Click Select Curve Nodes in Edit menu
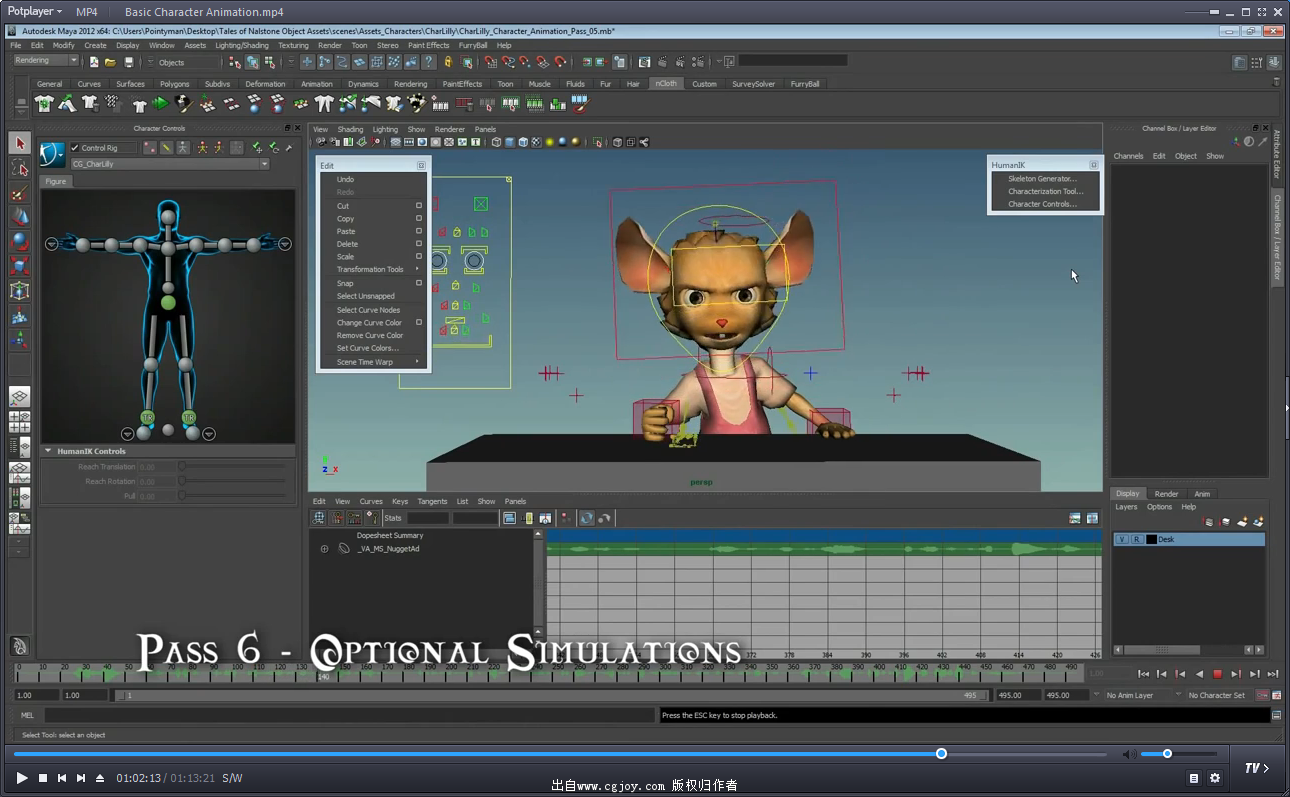1290x797 pixels. pos(368,310)
